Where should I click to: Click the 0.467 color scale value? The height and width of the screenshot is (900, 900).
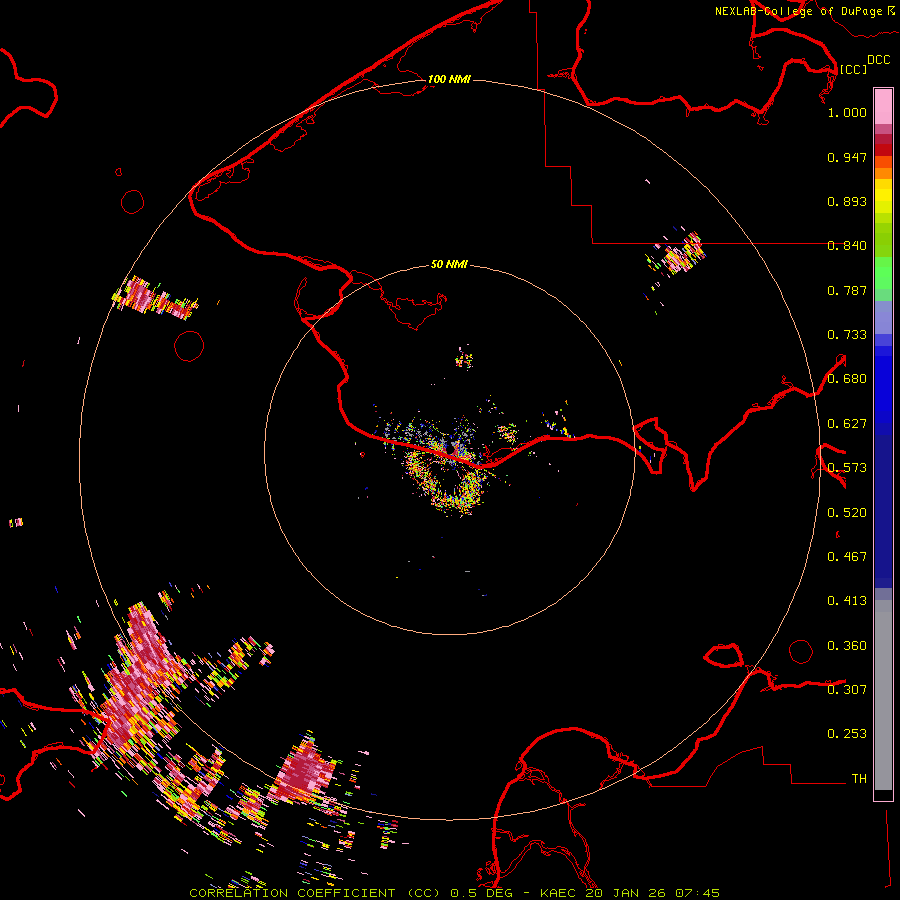pos(847,557)
